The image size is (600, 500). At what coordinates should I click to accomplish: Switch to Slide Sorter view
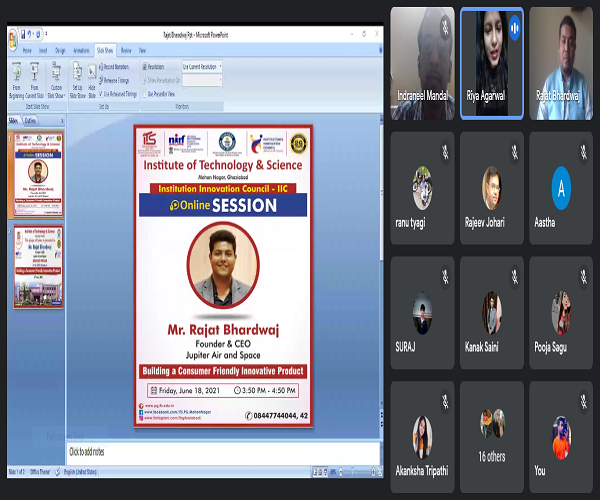321,472
